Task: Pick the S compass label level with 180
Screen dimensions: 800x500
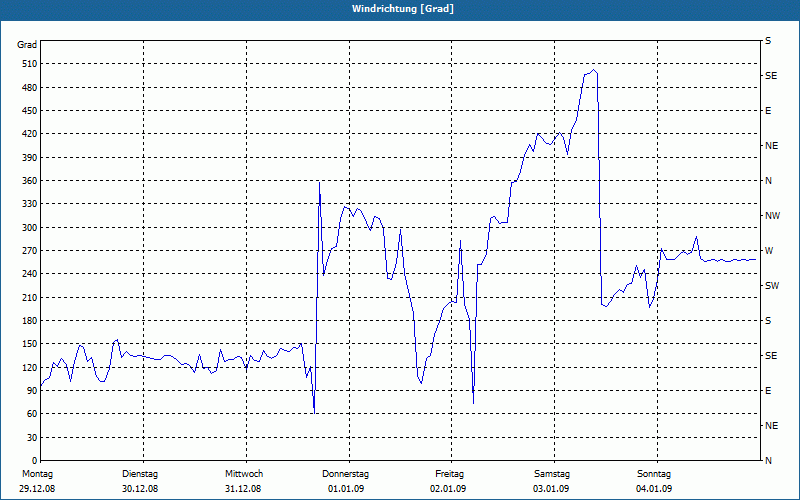Action: 768,321
